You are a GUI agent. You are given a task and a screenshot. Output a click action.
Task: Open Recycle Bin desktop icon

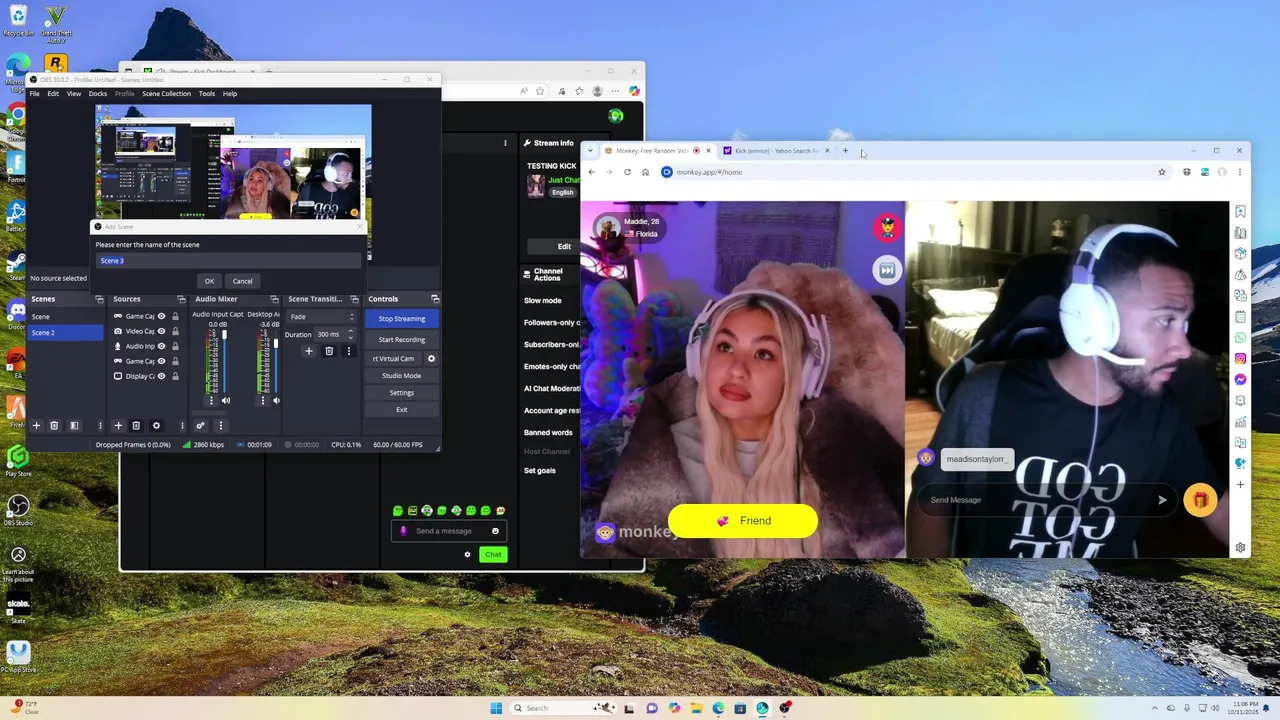[x=18, y=20]
